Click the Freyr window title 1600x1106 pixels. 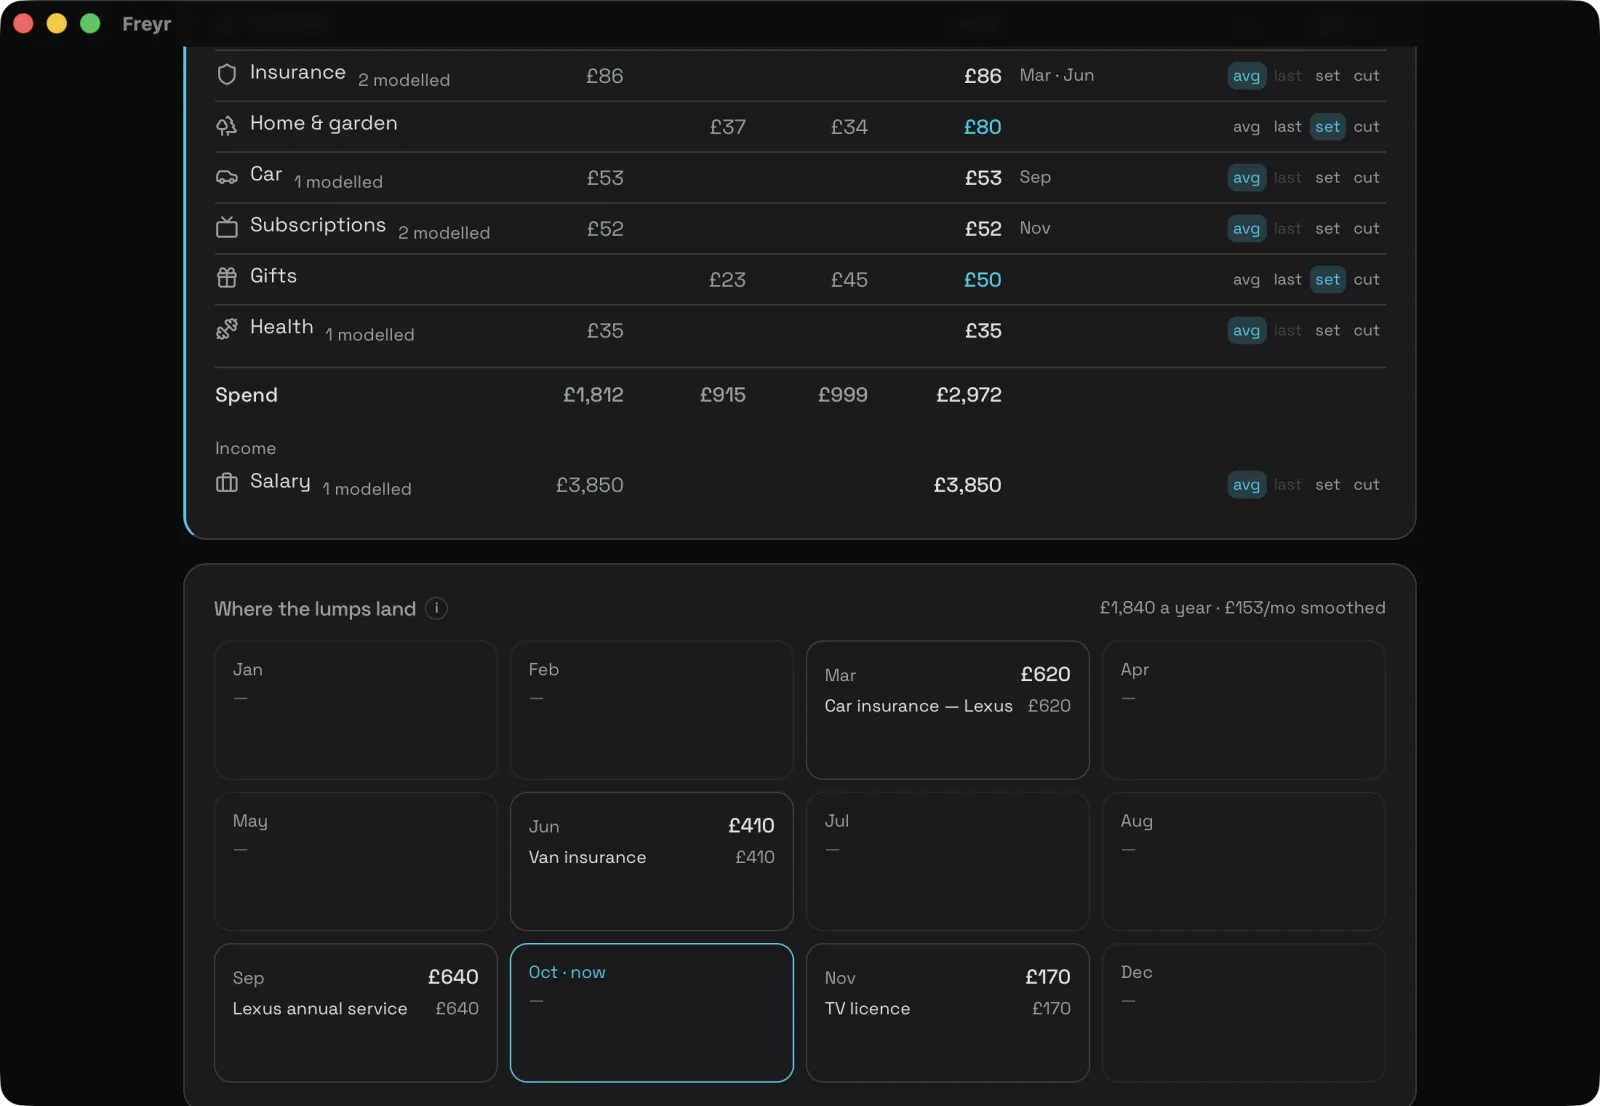click(x=147, y=24)
